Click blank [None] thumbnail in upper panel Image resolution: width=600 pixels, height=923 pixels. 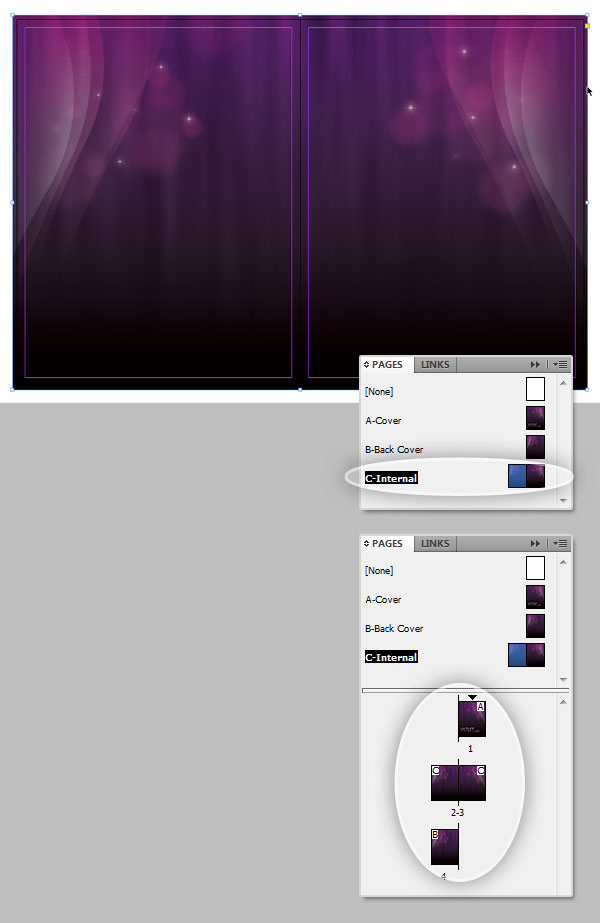pos(535,389)
